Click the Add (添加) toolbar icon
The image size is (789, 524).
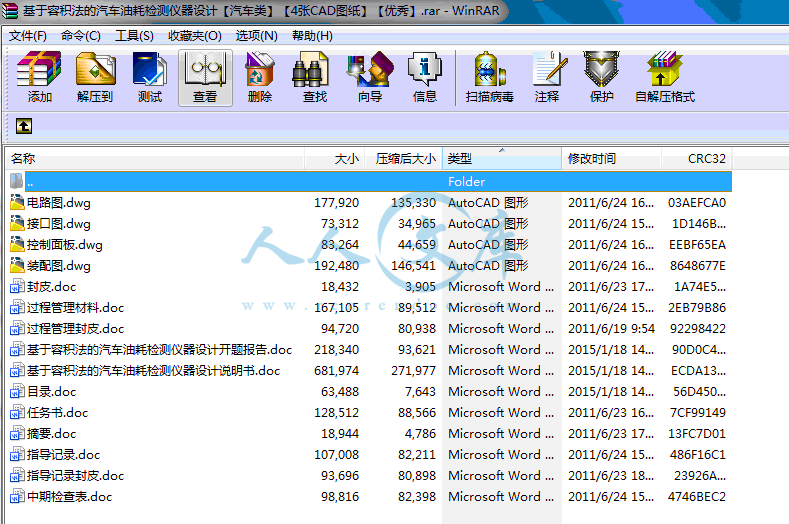(39, 78)
